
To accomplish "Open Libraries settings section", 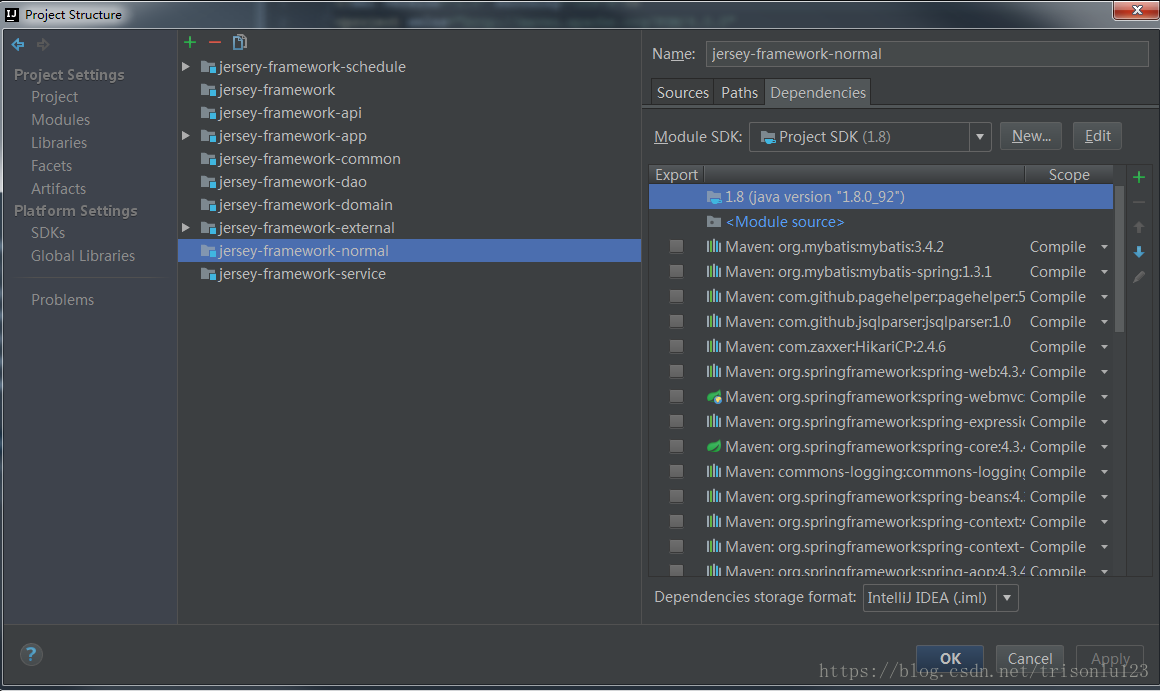I will [x=58, y=143].
